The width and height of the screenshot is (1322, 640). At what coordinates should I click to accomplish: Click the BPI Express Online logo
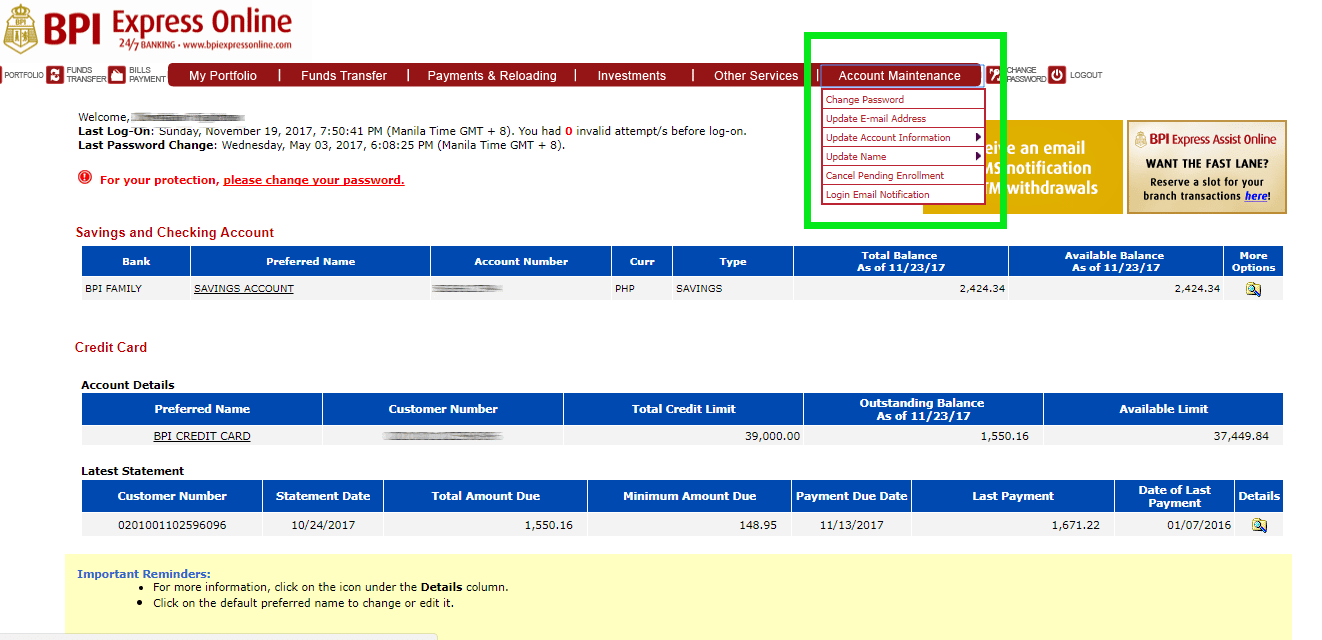pos(150,27)
